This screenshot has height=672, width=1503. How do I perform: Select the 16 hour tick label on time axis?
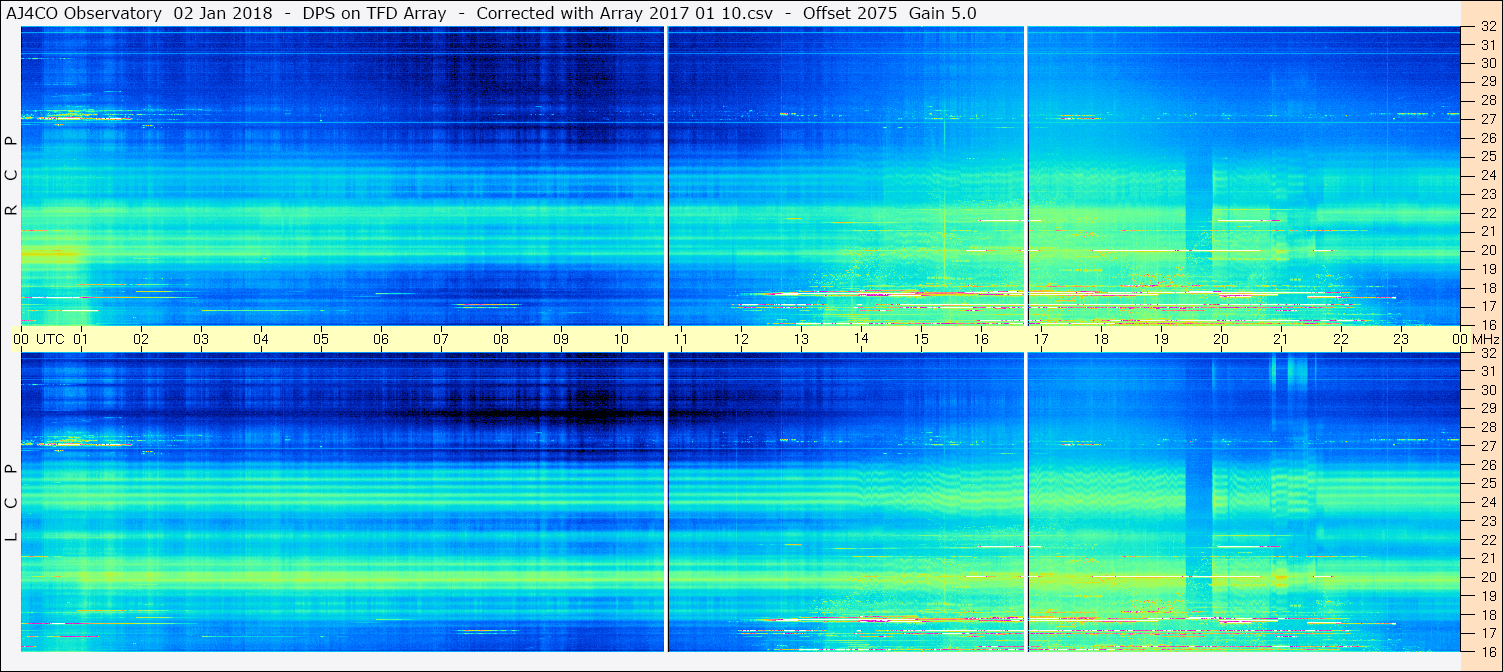tap(981, 339)
